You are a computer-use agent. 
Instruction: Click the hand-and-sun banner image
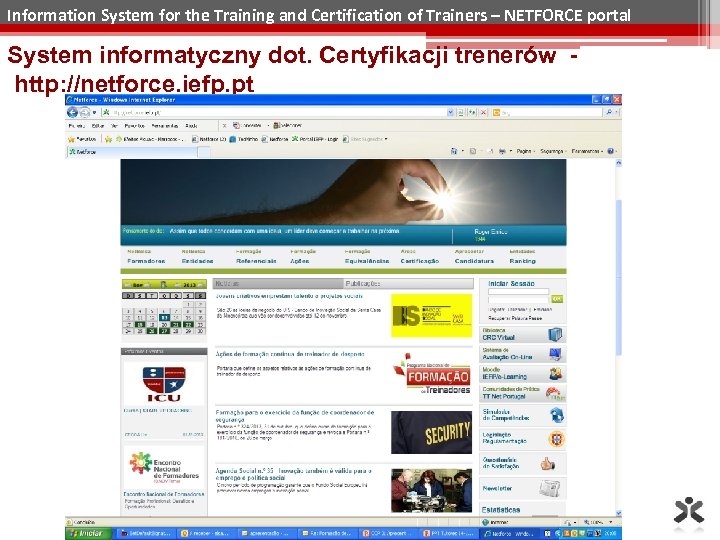[x=343, y=192]
